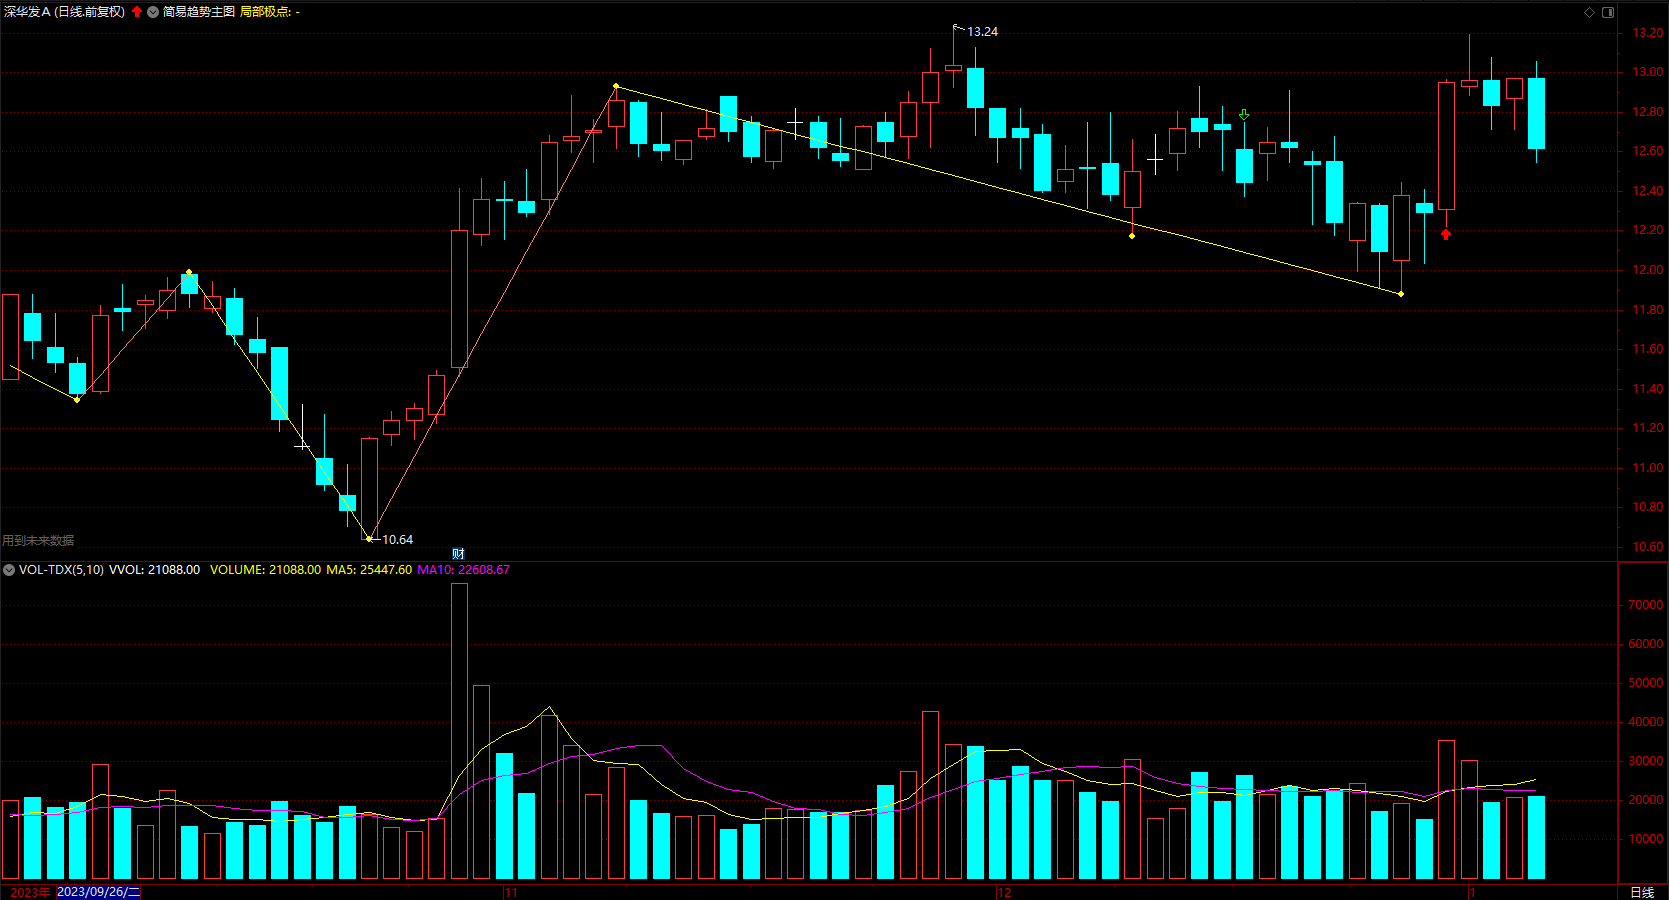The image size is (1669, 900).
Task: Click the 财 financial event marker
Action: (x=458, y=553)
